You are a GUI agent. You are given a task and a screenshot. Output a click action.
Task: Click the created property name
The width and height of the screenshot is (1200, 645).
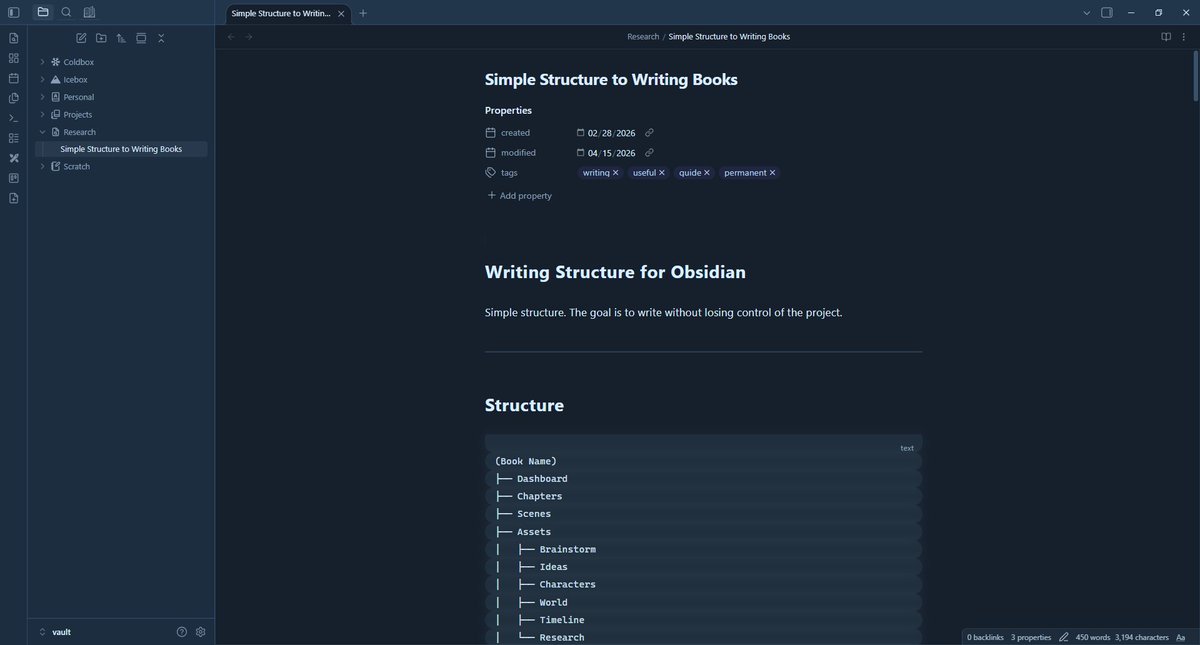coord(516,133)
